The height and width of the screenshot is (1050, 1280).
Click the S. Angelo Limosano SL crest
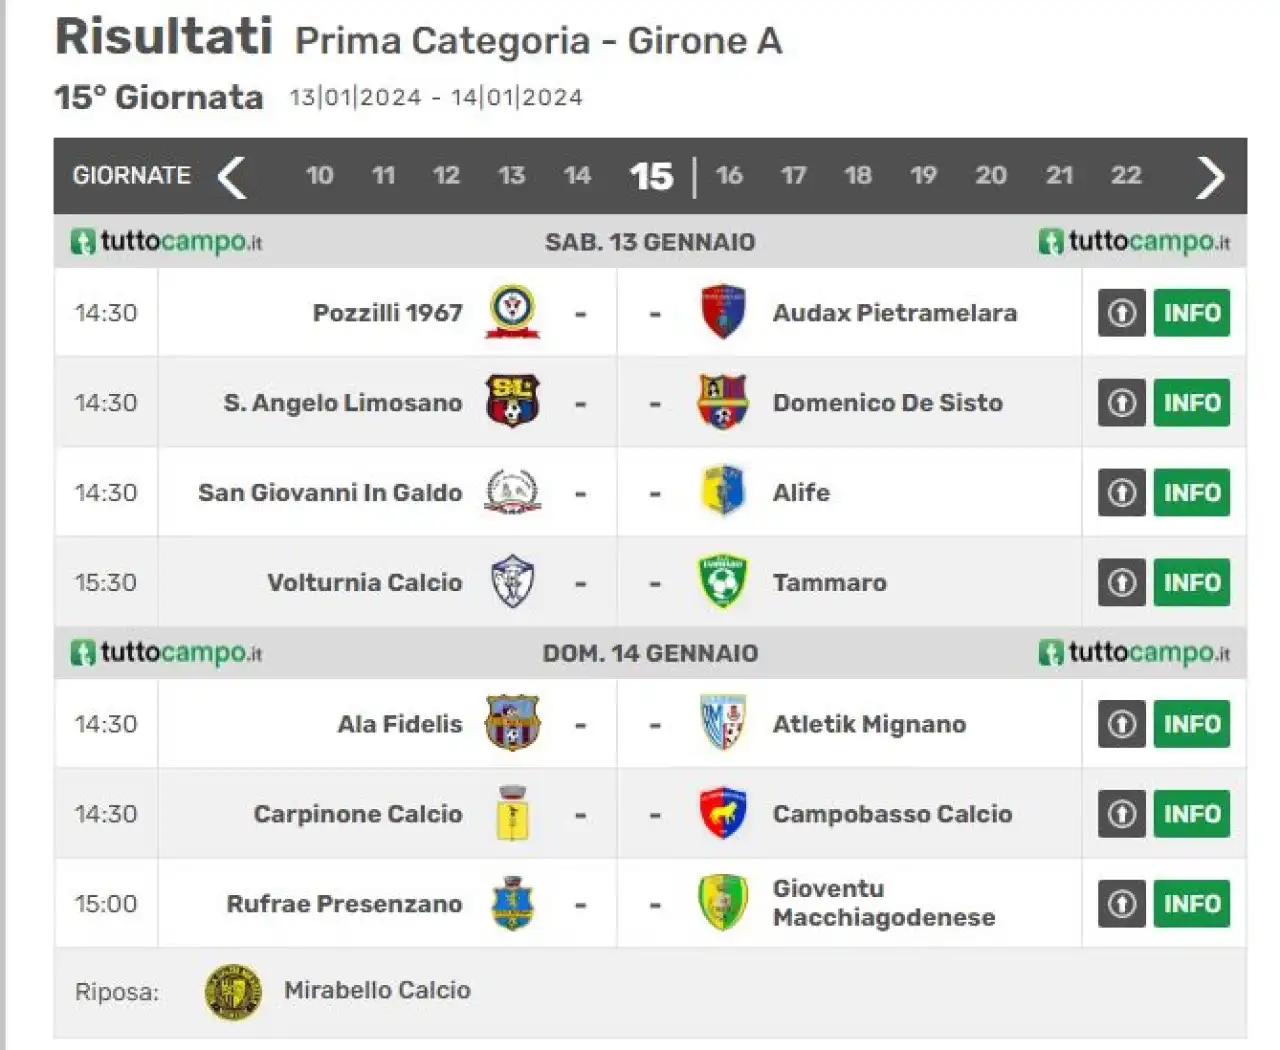tap(512, 402)
